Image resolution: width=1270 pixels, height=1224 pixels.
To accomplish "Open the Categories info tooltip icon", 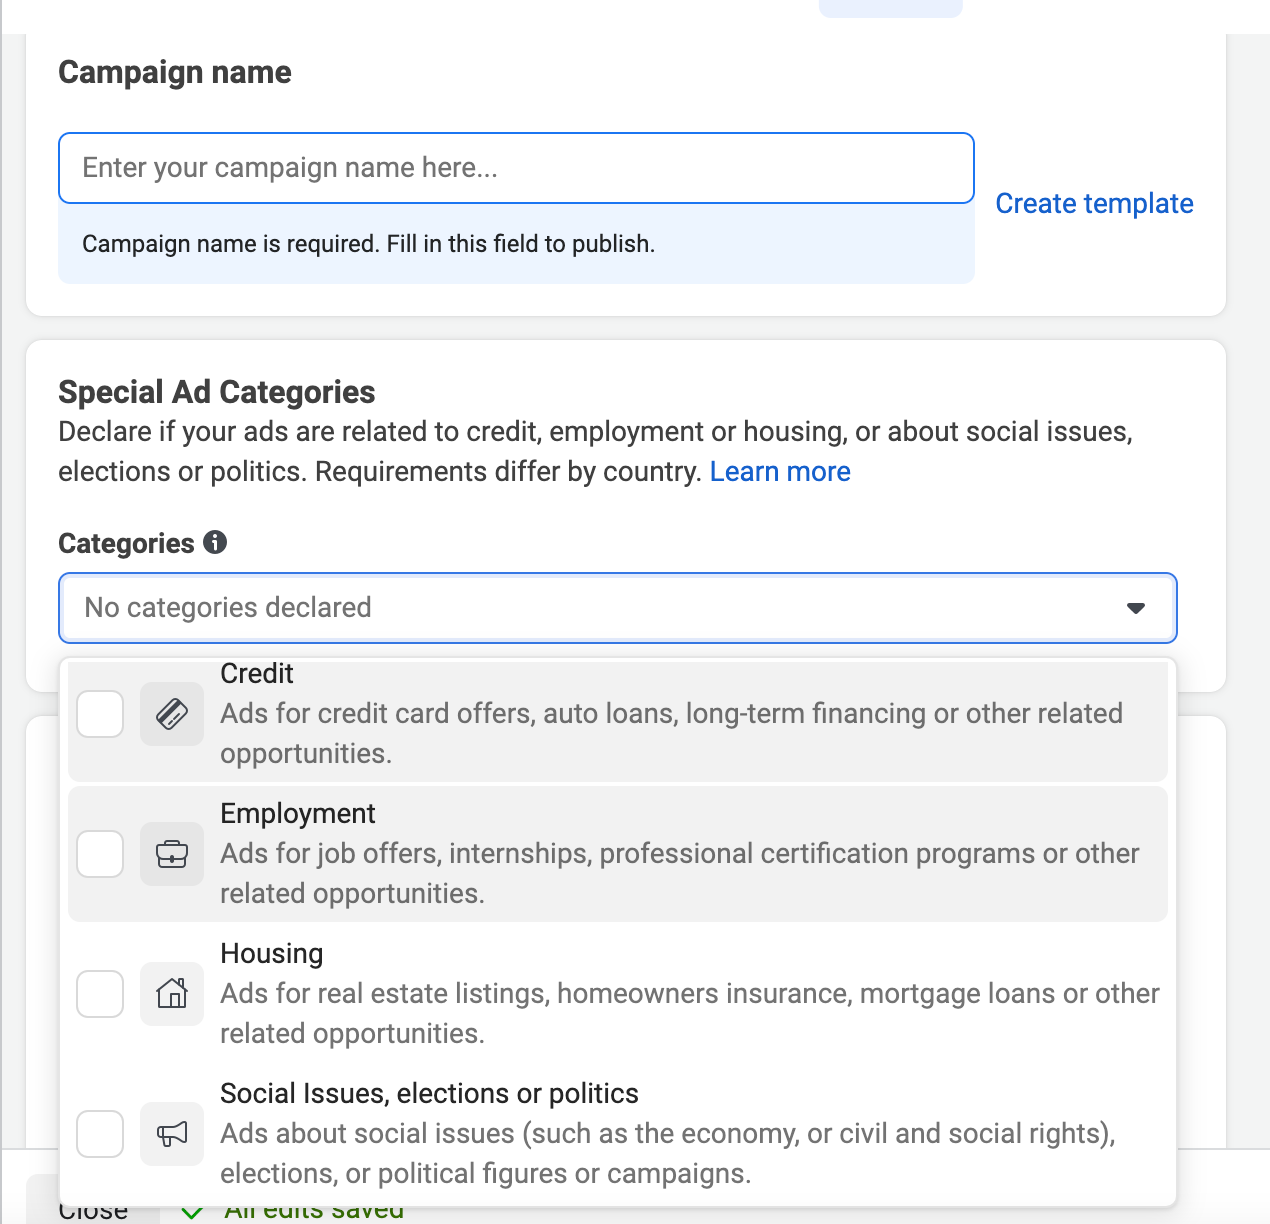I will 215,542.
